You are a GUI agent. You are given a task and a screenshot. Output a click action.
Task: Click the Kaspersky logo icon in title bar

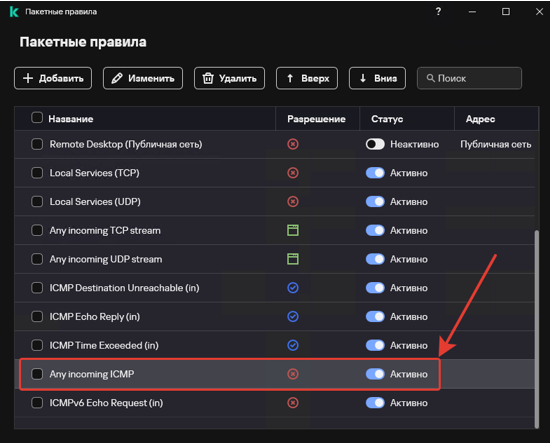point(14,12)
